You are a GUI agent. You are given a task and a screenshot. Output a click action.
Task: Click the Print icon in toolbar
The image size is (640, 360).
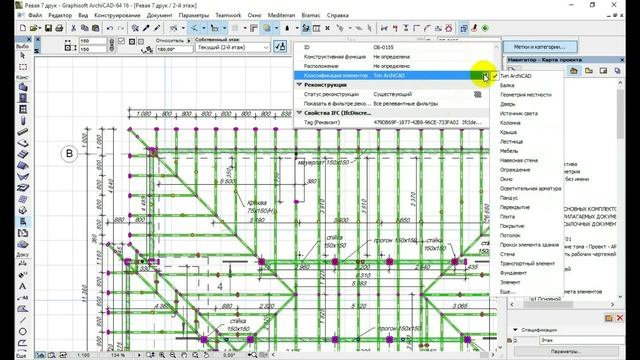[x=59, y=28]
